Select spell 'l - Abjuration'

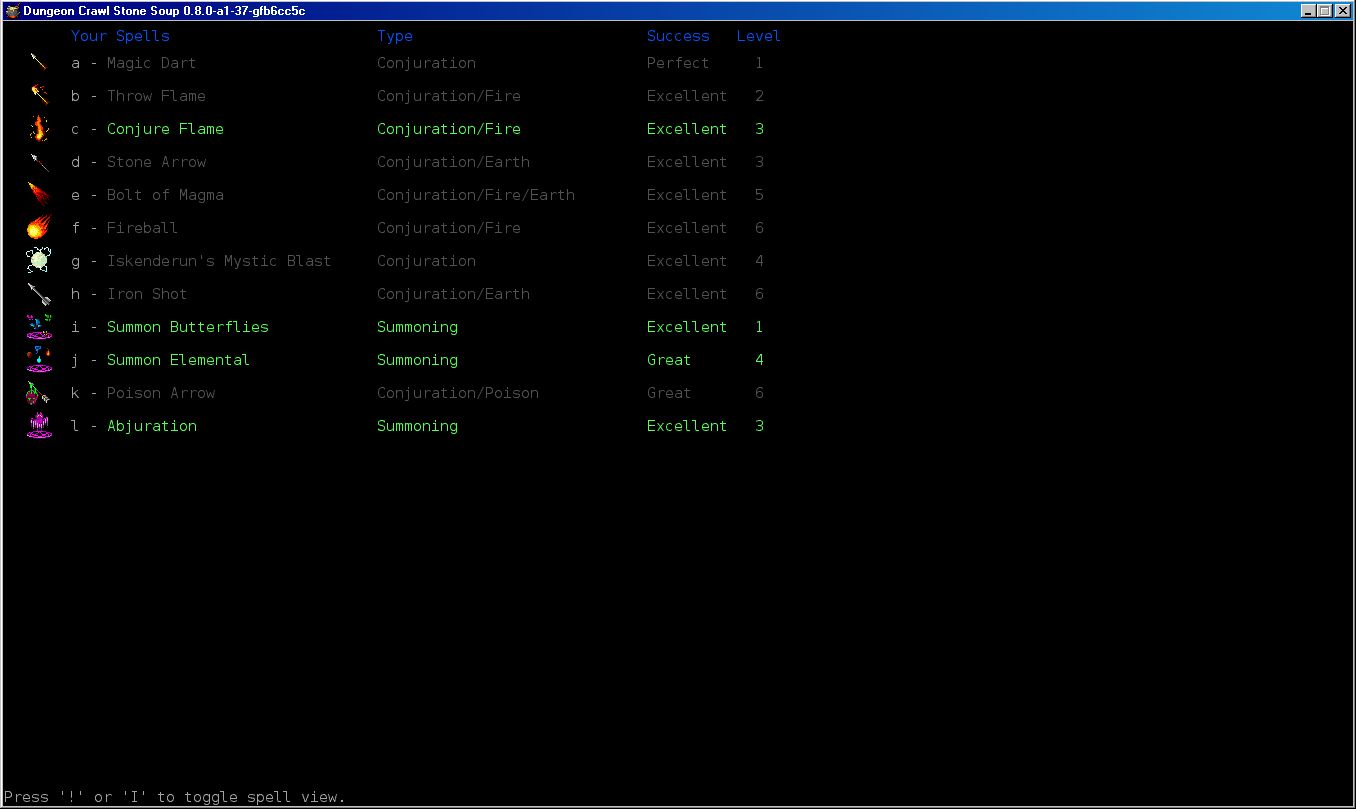(x=133, y=426)
